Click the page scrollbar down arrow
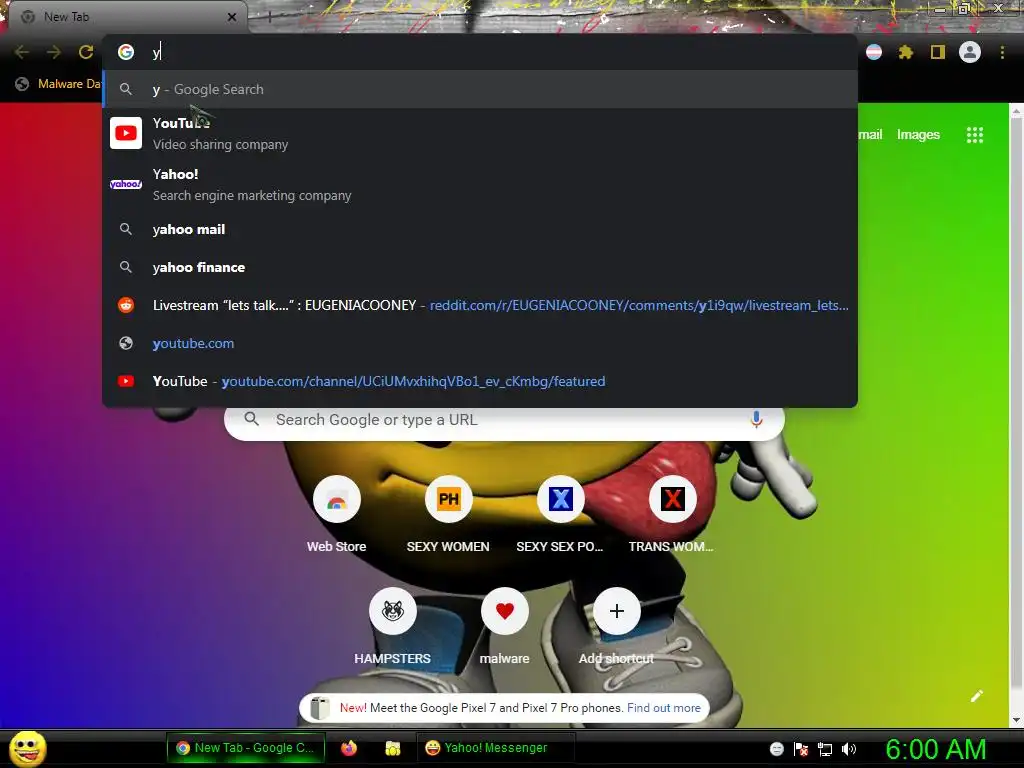 click(1016, 720)
